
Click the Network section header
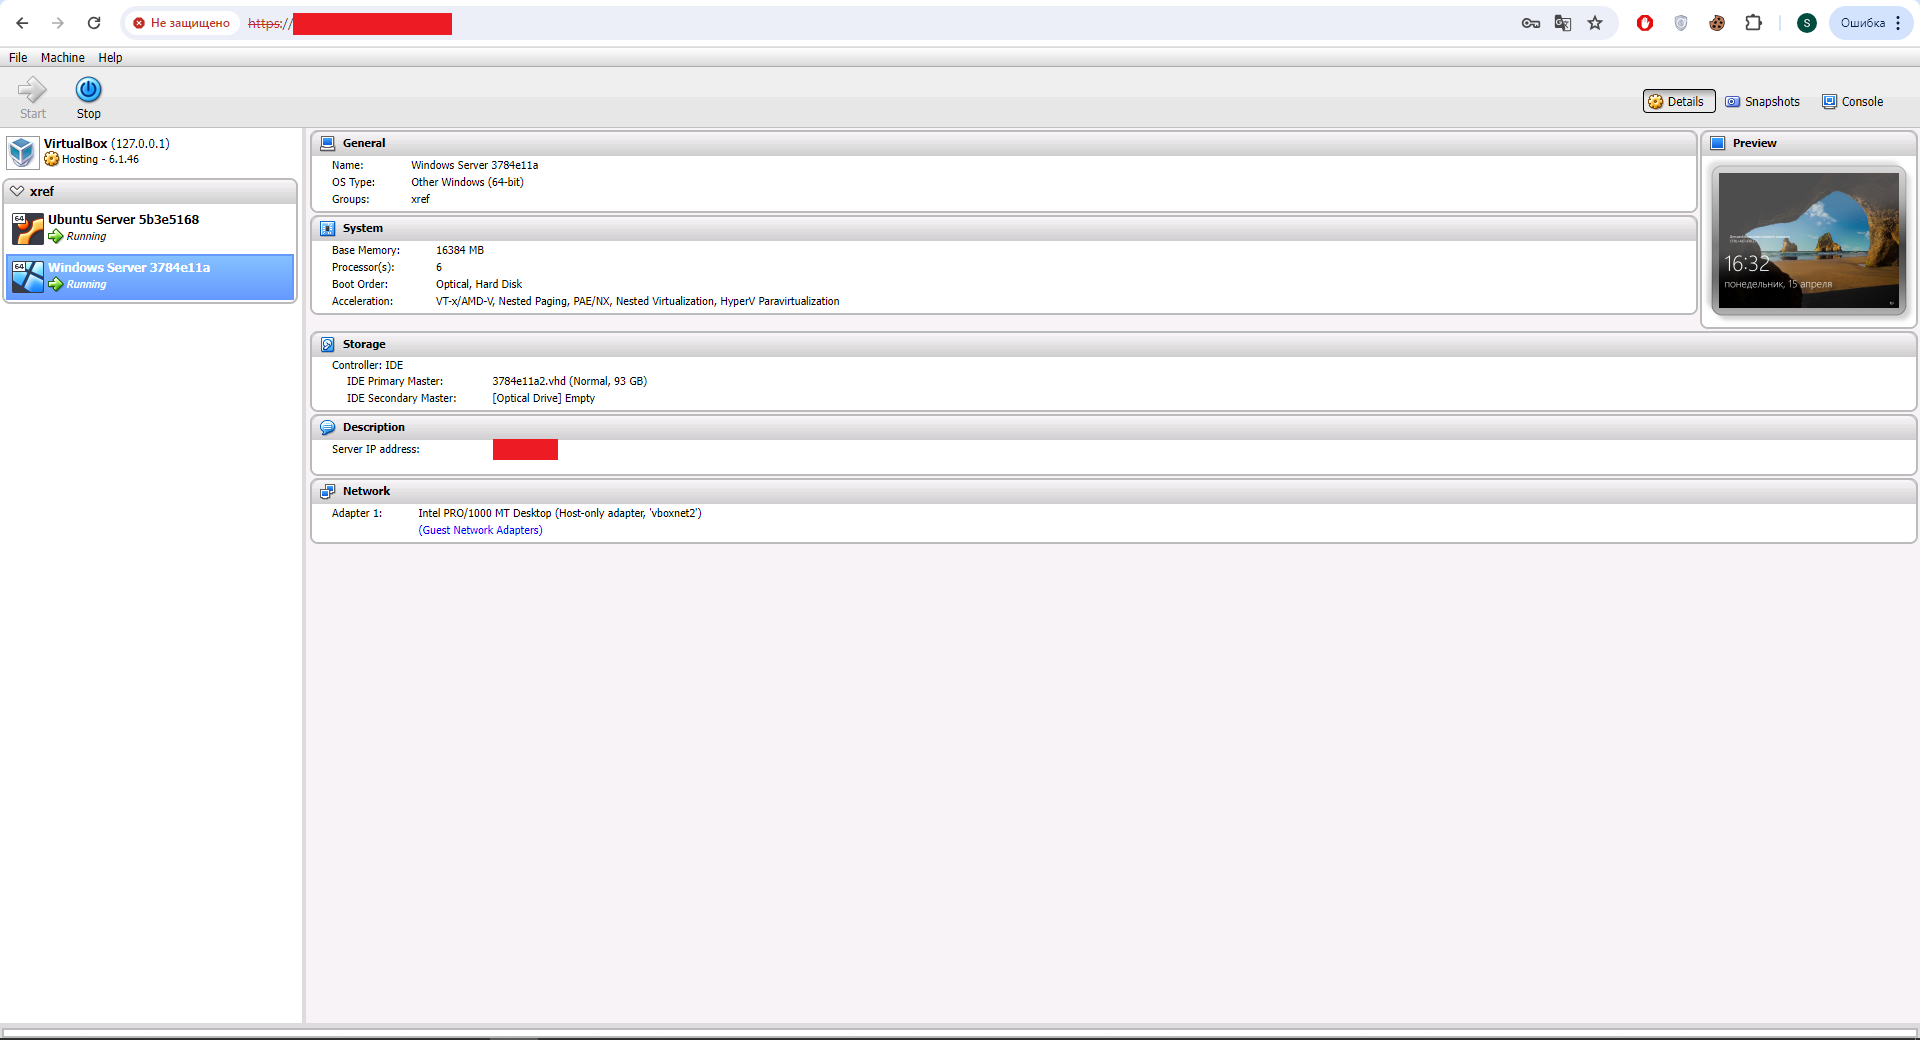pos(1114,491)
